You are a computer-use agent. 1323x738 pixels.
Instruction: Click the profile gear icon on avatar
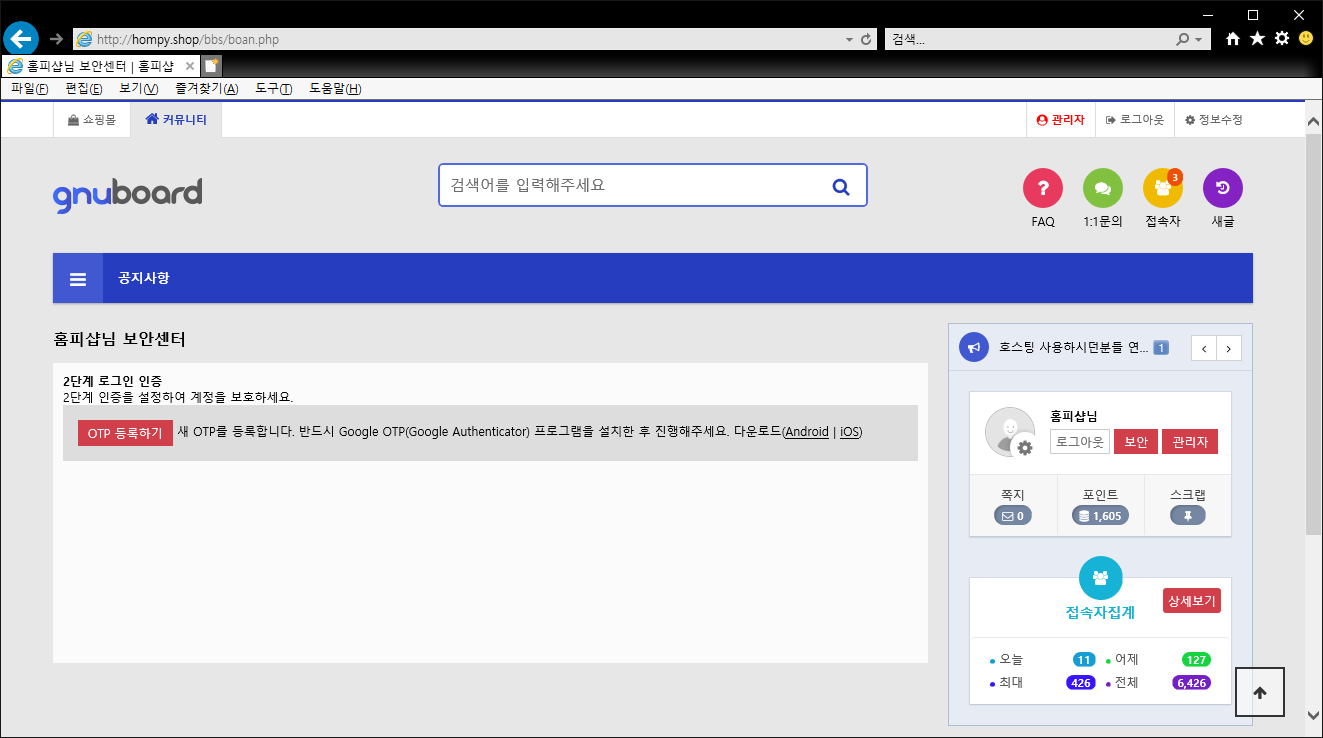coord(1024,448)
